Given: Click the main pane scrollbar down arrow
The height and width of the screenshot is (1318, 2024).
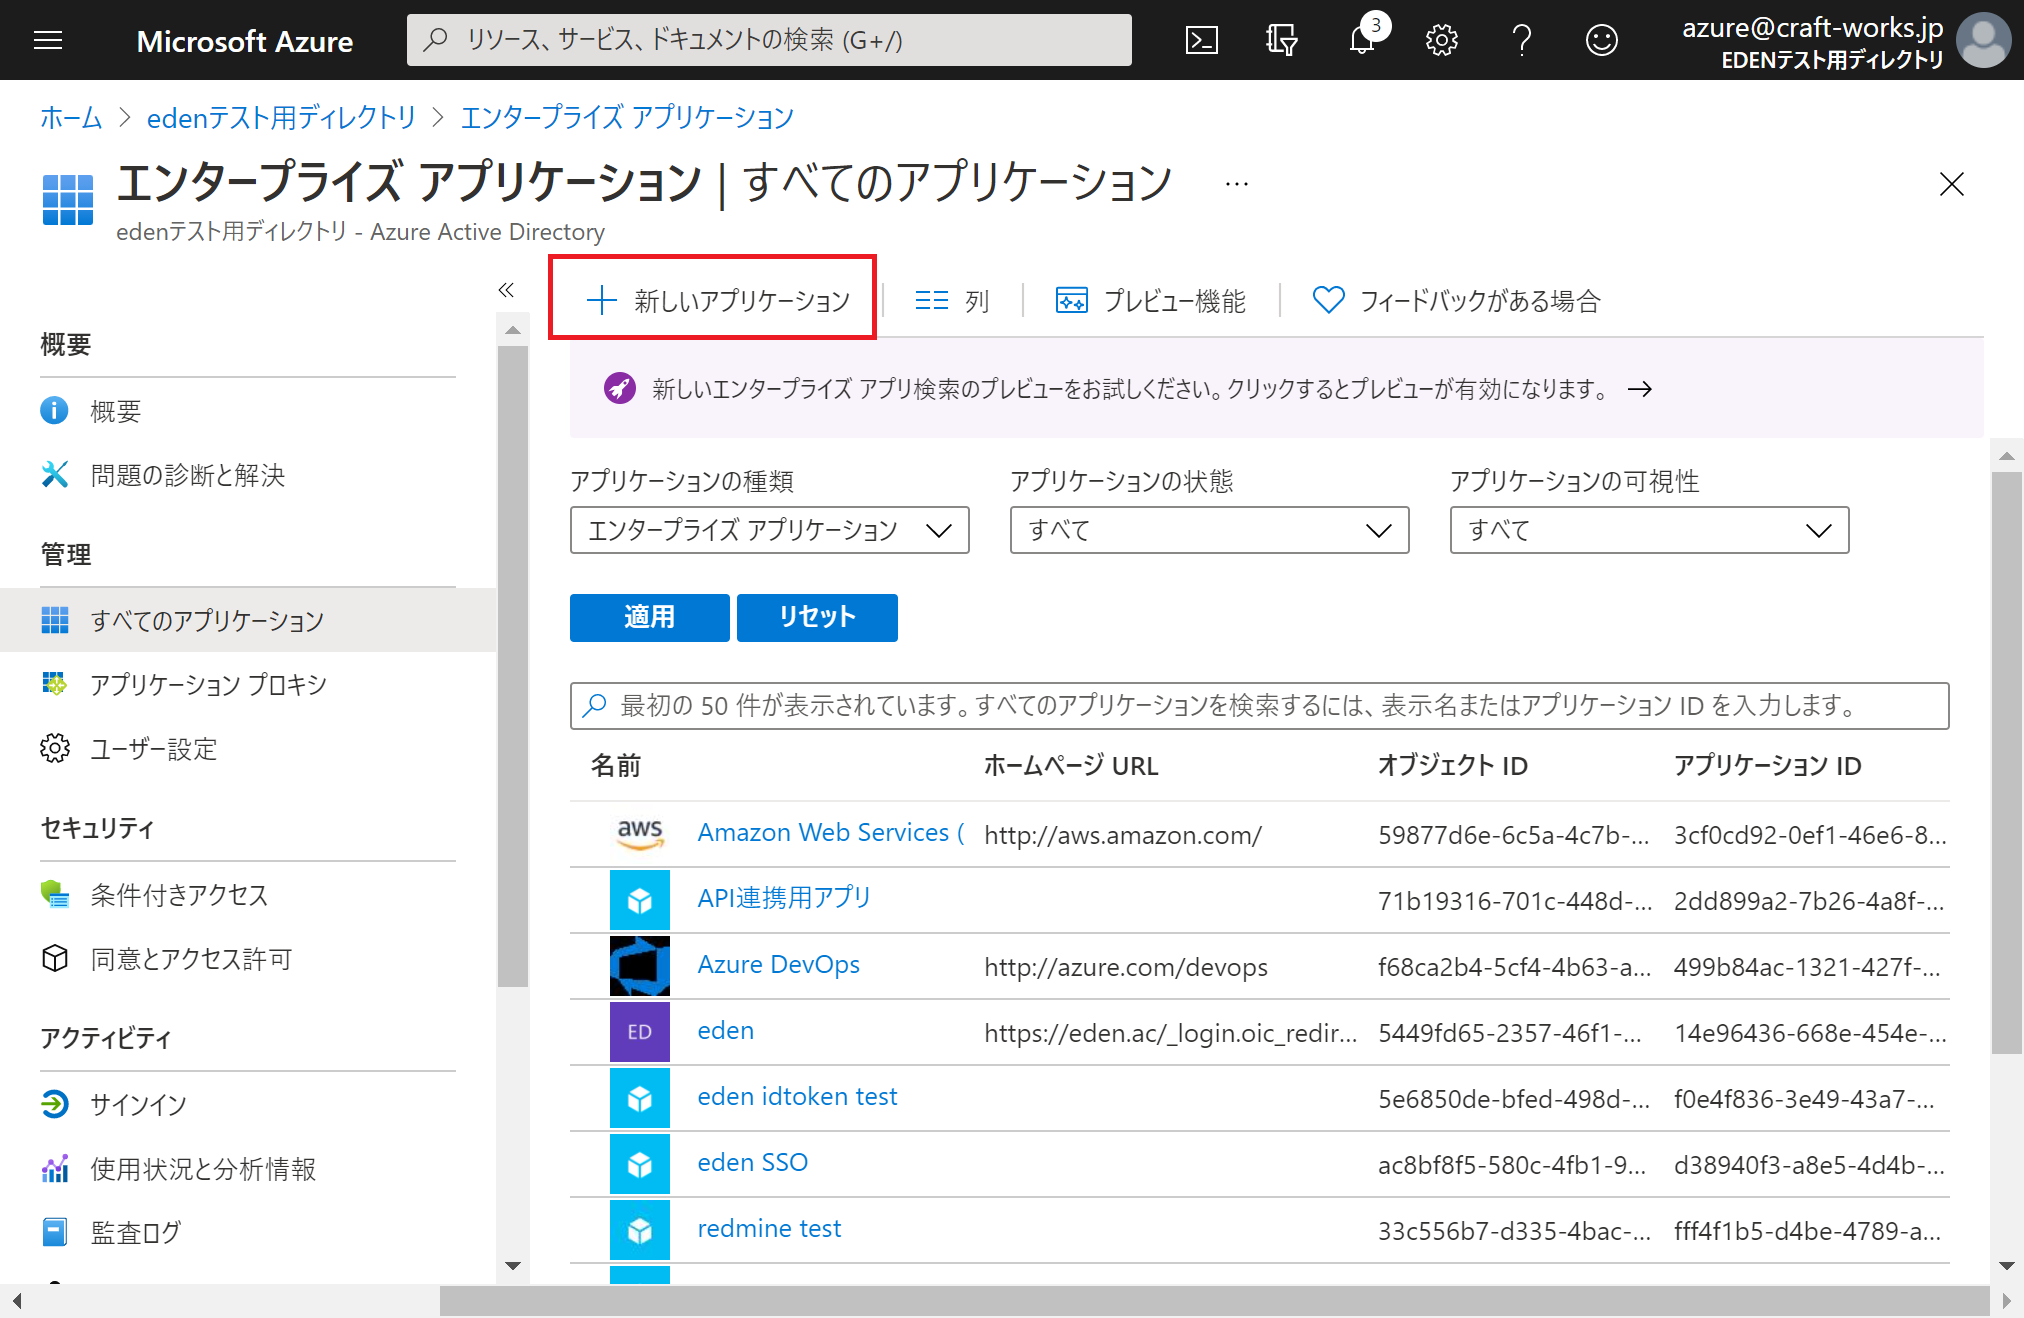Looking at the screenshot, I should [2006, 1265].
